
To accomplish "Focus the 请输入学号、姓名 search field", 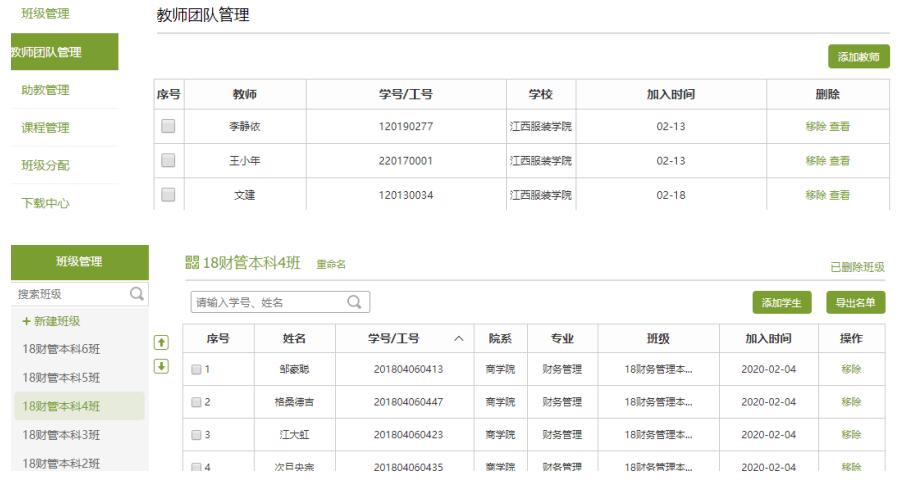I will click(x=265, y=301).
